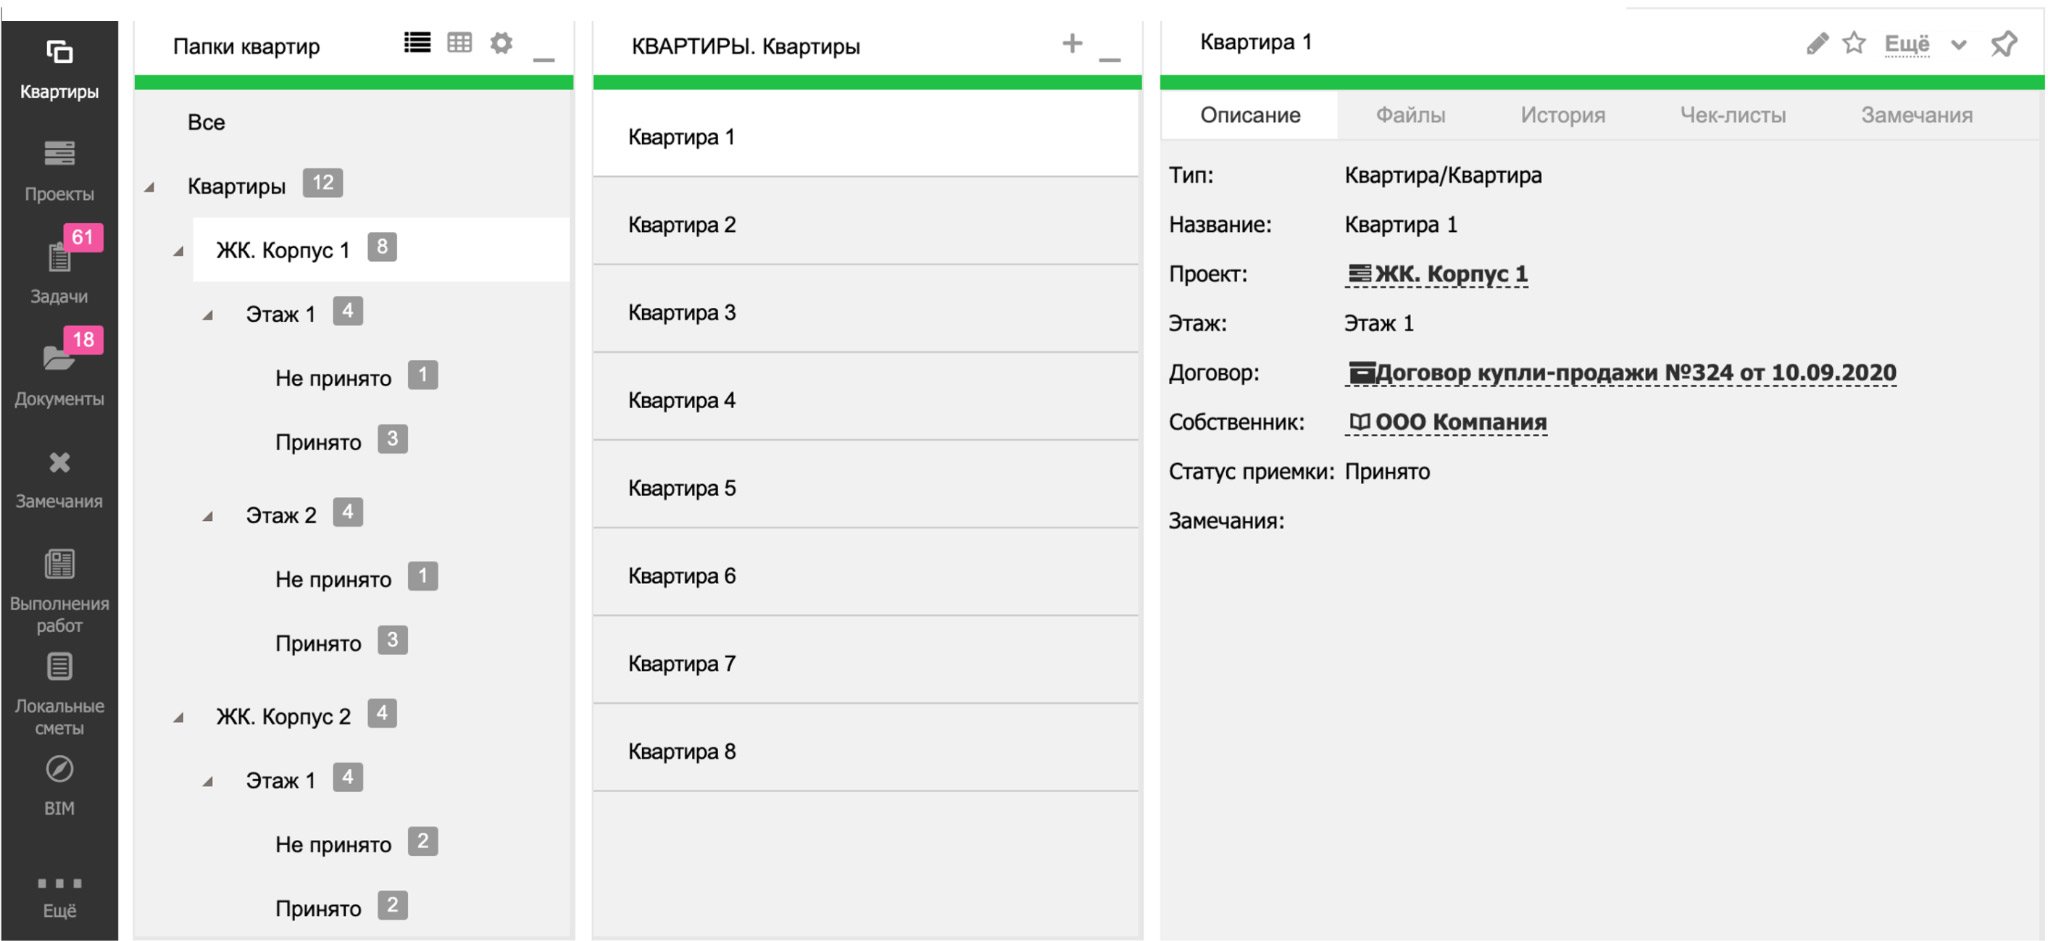The height and width of the screenshot is (941, 2048).
Task: Switch to the История tab
Action: point(1562,115)
